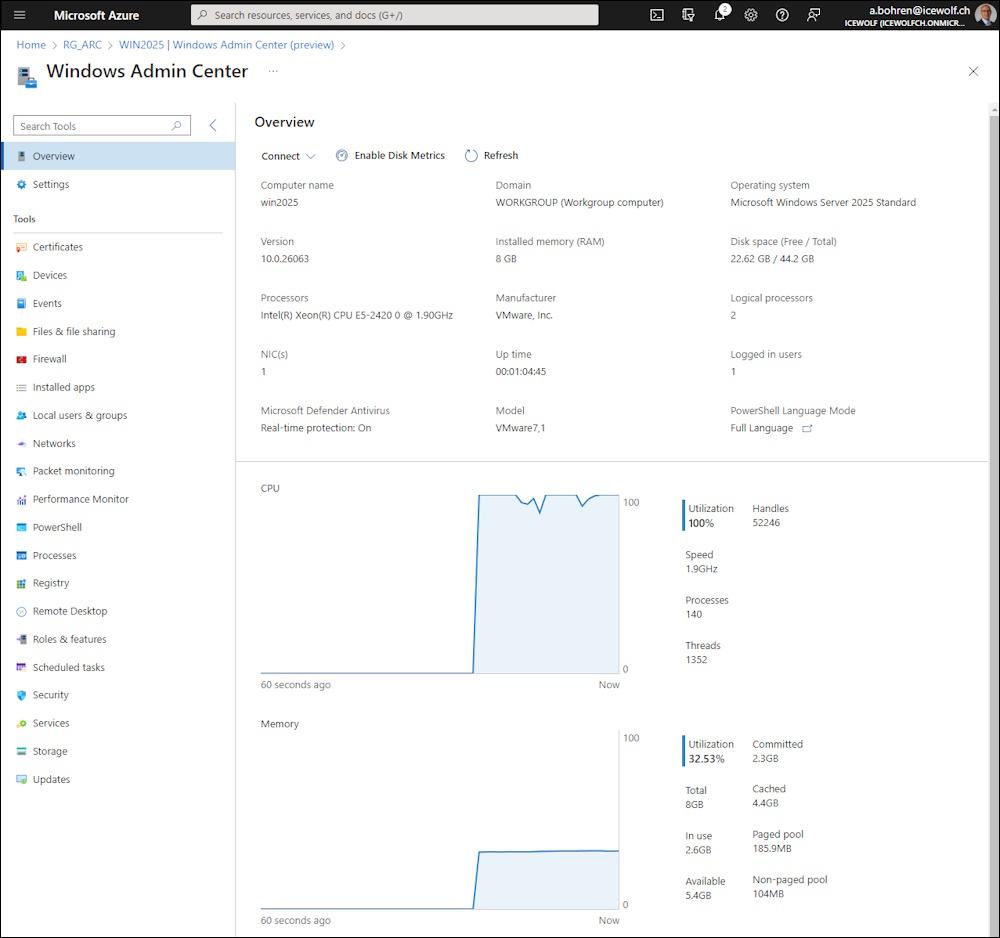Click the PowerShell tool icon
The height and width of the screenshot is (938, 1000).
(x=21, y=527)
